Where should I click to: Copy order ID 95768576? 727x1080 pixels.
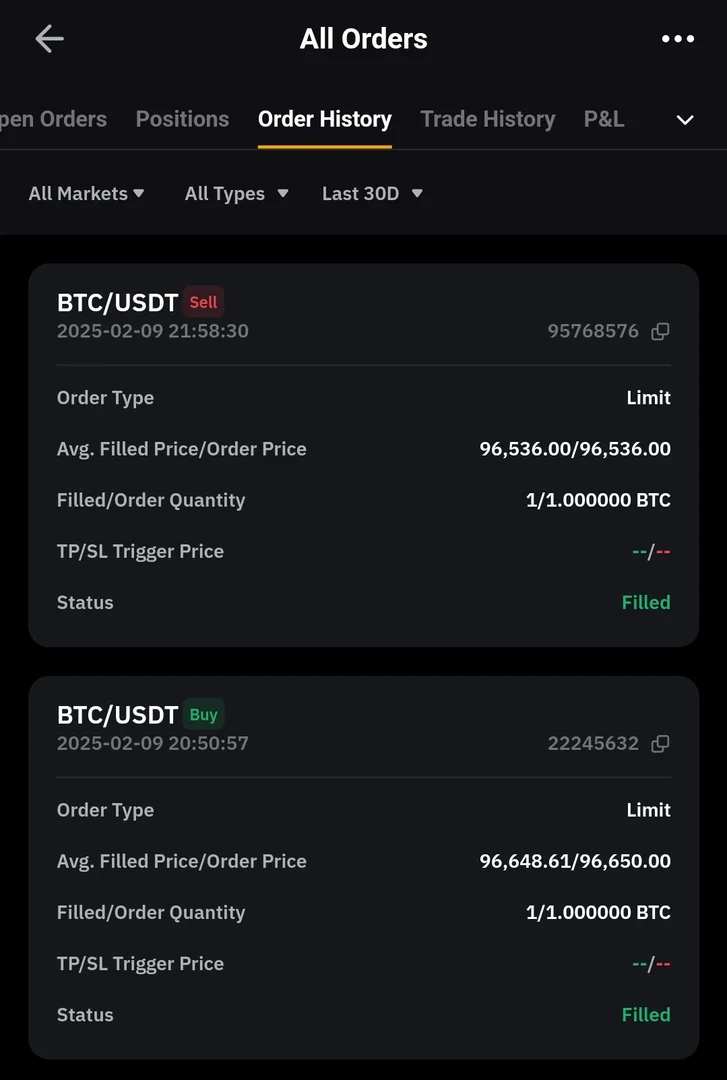point(660,332)
